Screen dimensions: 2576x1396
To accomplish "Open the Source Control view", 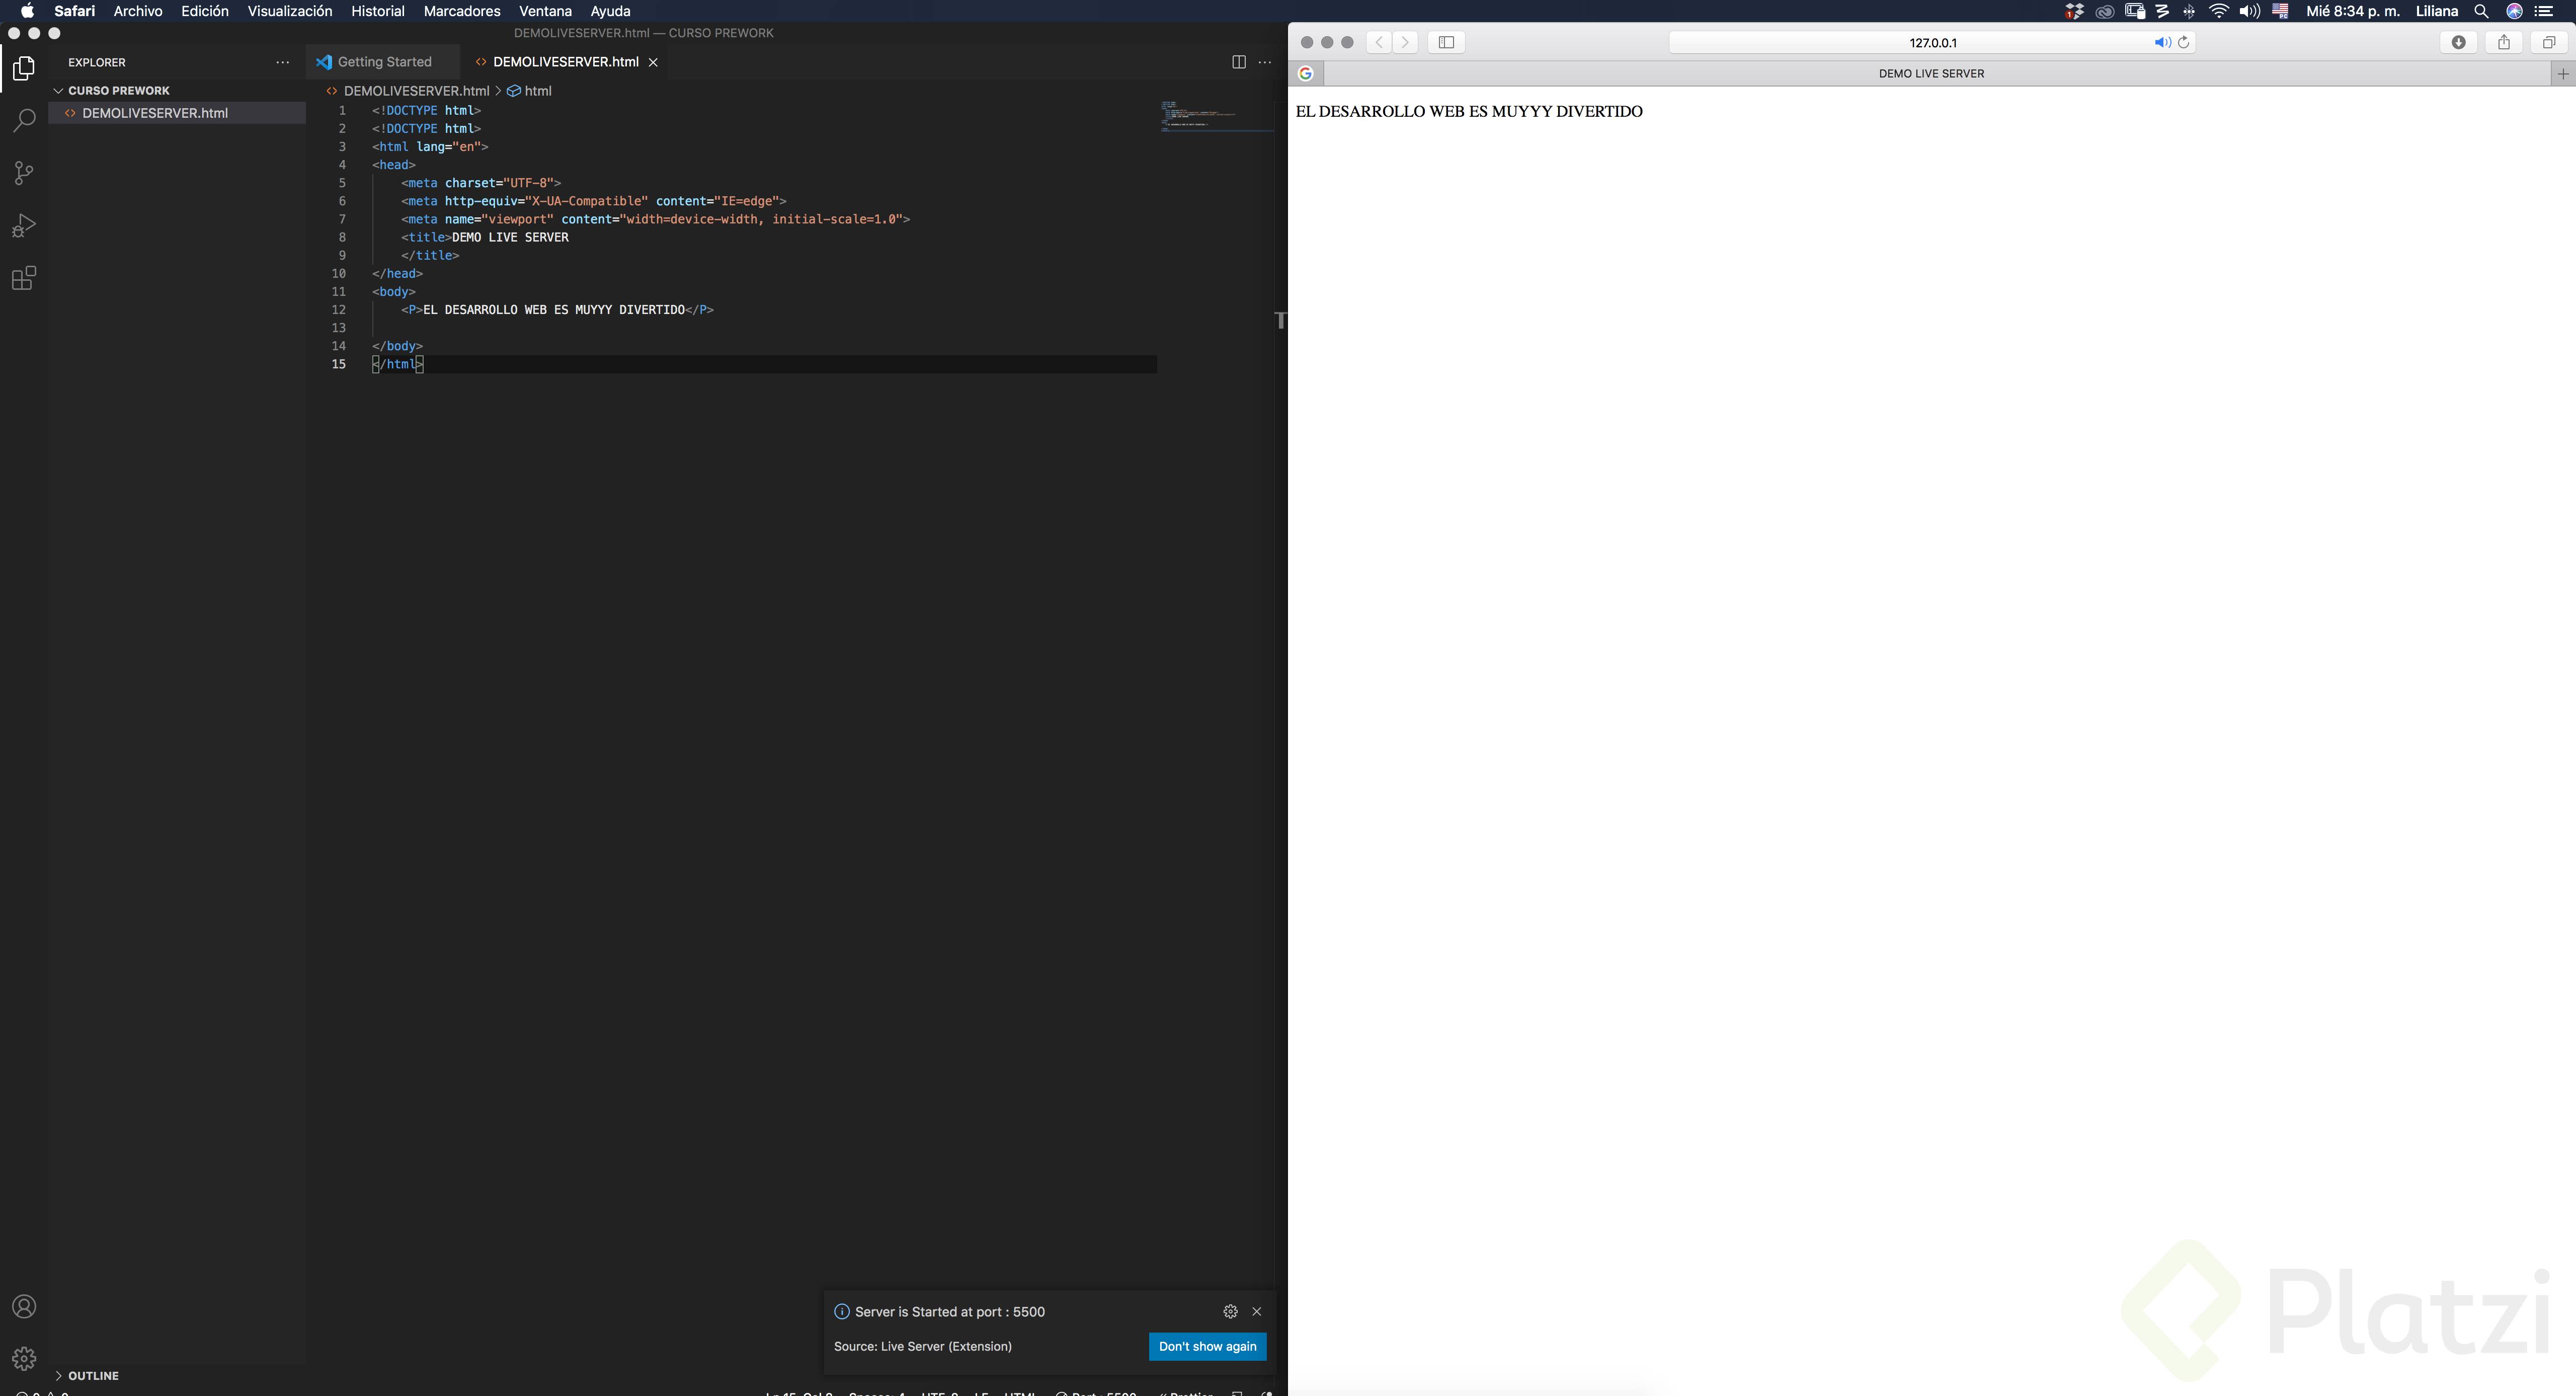I will (x=24, y=173).
